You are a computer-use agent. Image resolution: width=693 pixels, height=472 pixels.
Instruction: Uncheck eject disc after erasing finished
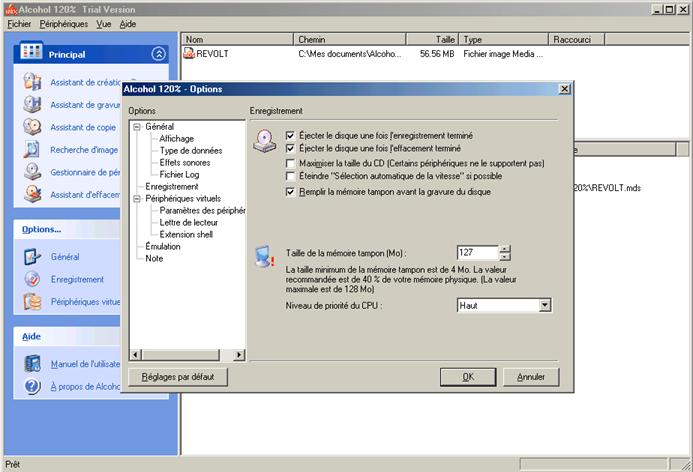[290, 148]
